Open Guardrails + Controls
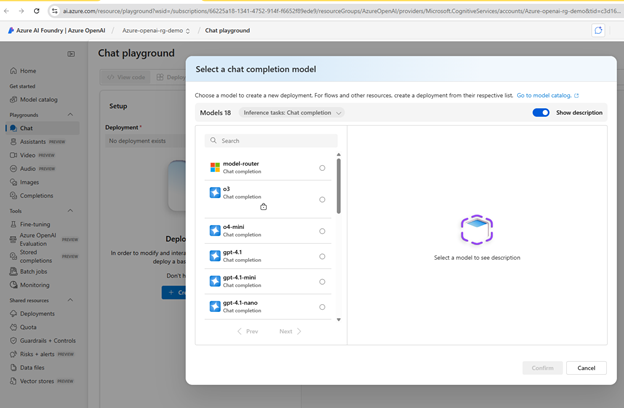 [47, 341]
